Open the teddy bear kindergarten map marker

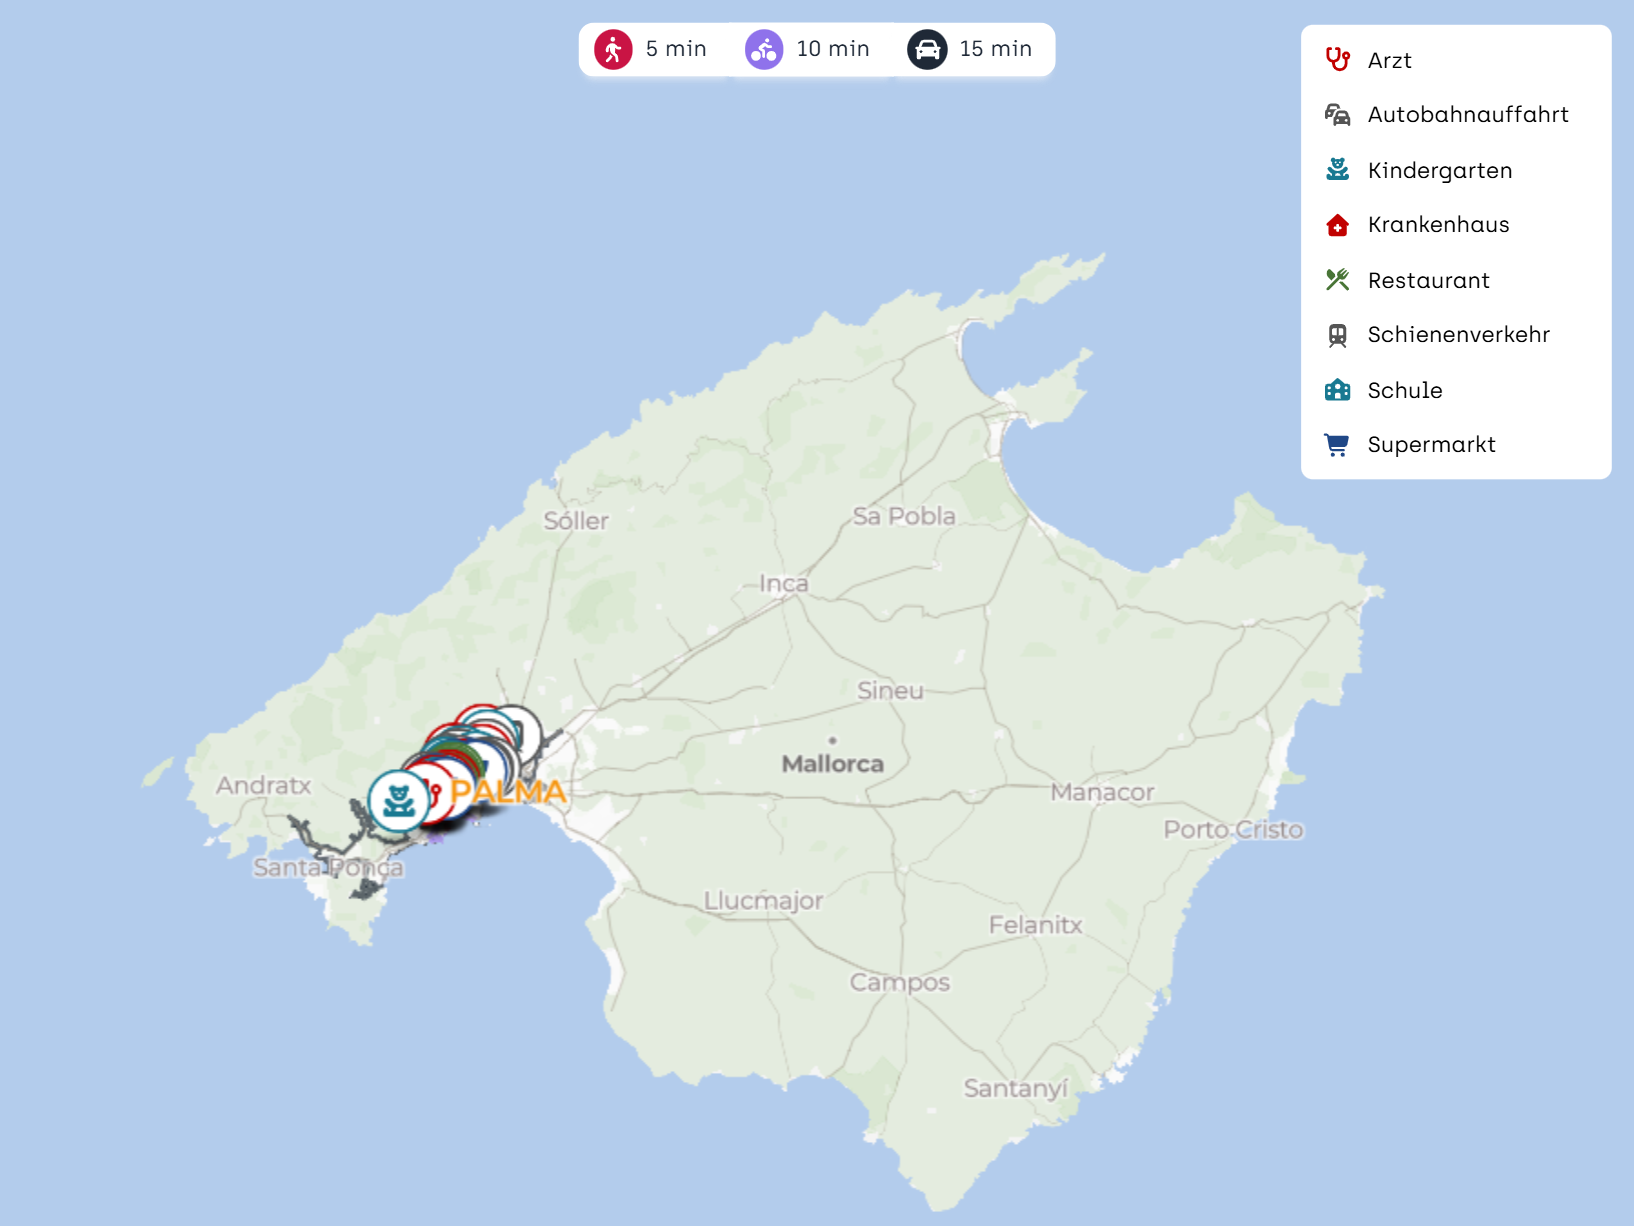pos(398,801)
